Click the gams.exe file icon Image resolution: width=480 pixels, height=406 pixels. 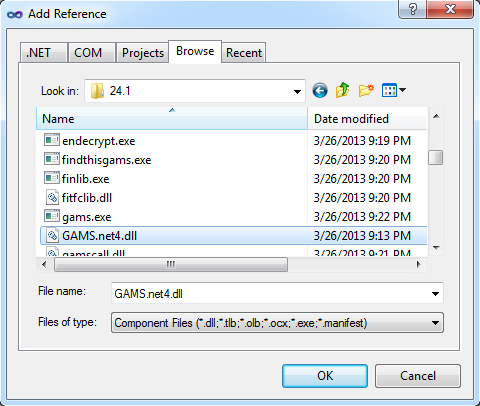pos(52,216)
